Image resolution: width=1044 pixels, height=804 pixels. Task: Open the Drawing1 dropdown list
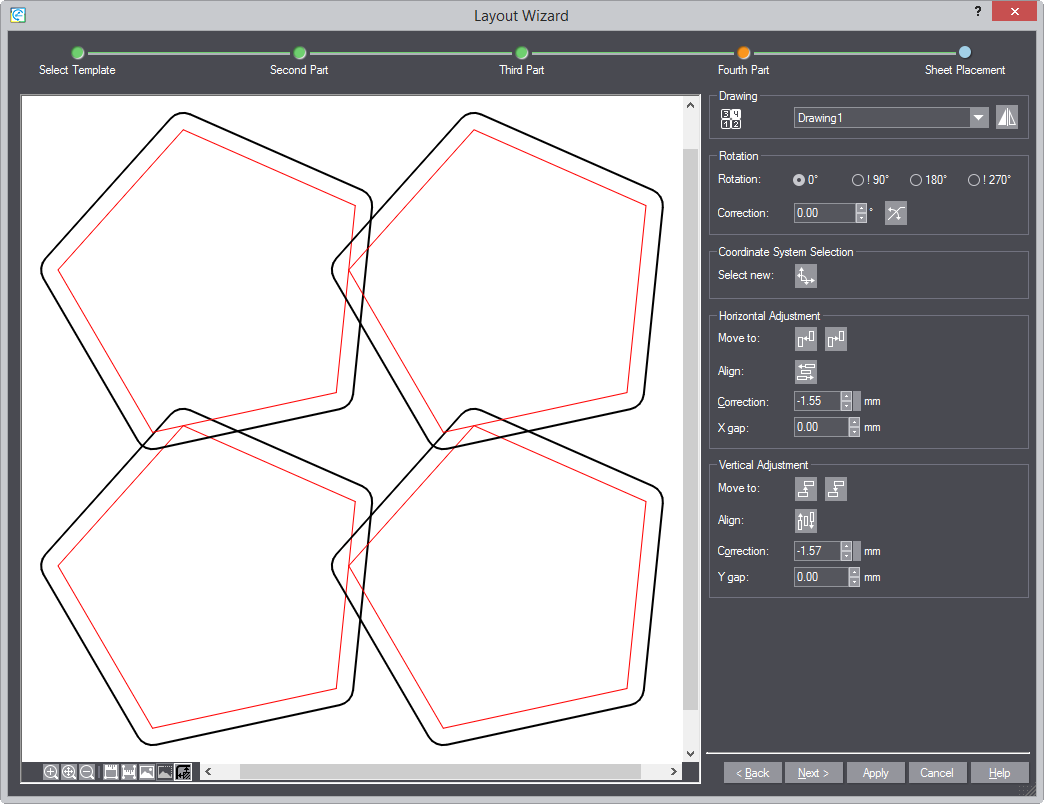click(x=978, y=118)
